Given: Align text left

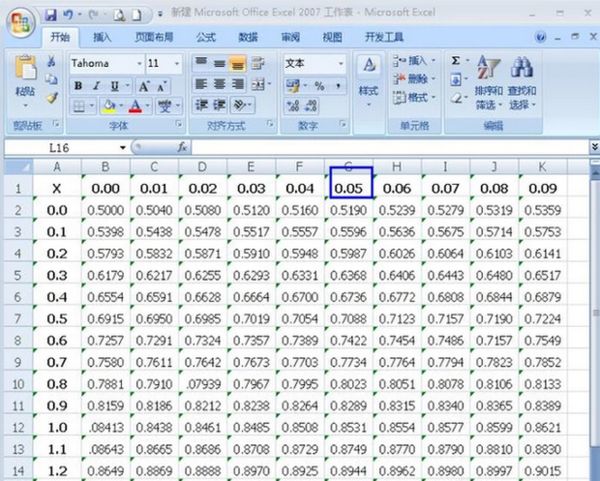Looking at the screenshot, I should pos(201,84).
